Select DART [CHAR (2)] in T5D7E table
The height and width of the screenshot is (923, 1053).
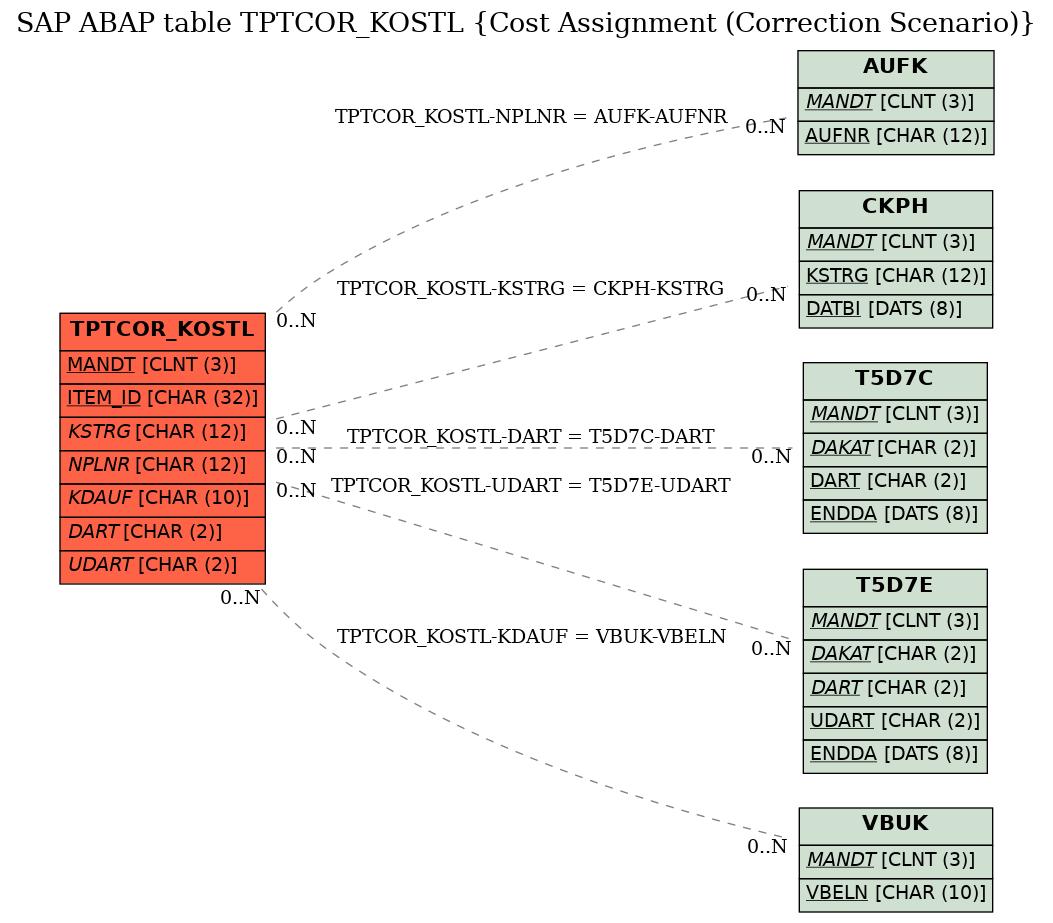[x=895, y=690]
